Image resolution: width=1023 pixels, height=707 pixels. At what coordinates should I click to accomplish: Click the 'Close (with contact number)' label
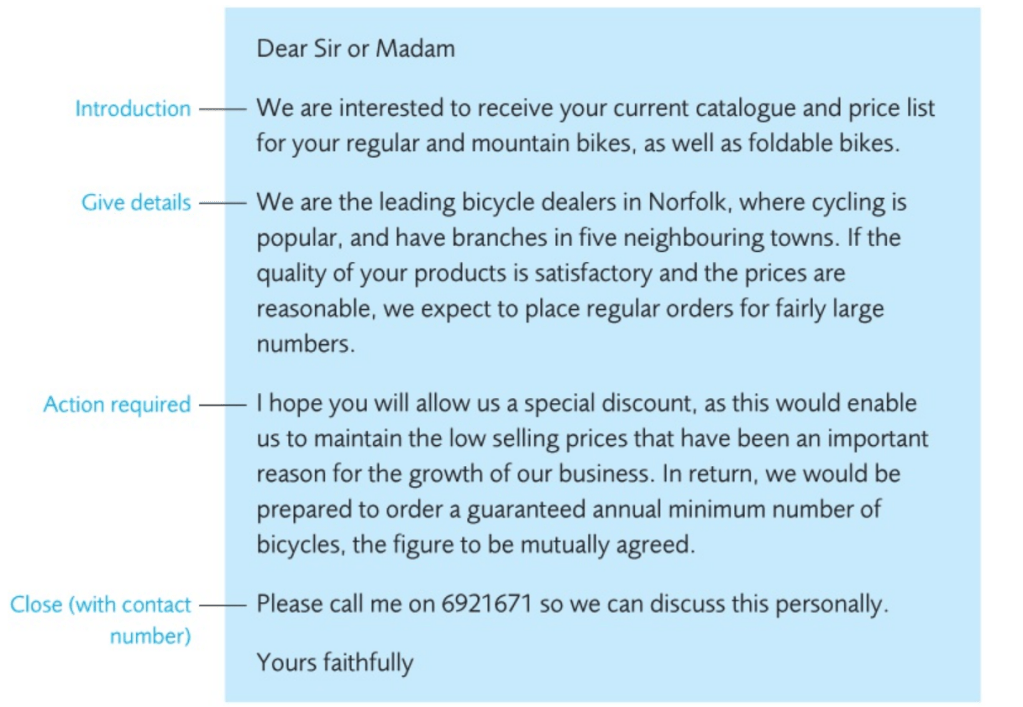(x=100, y=619)
